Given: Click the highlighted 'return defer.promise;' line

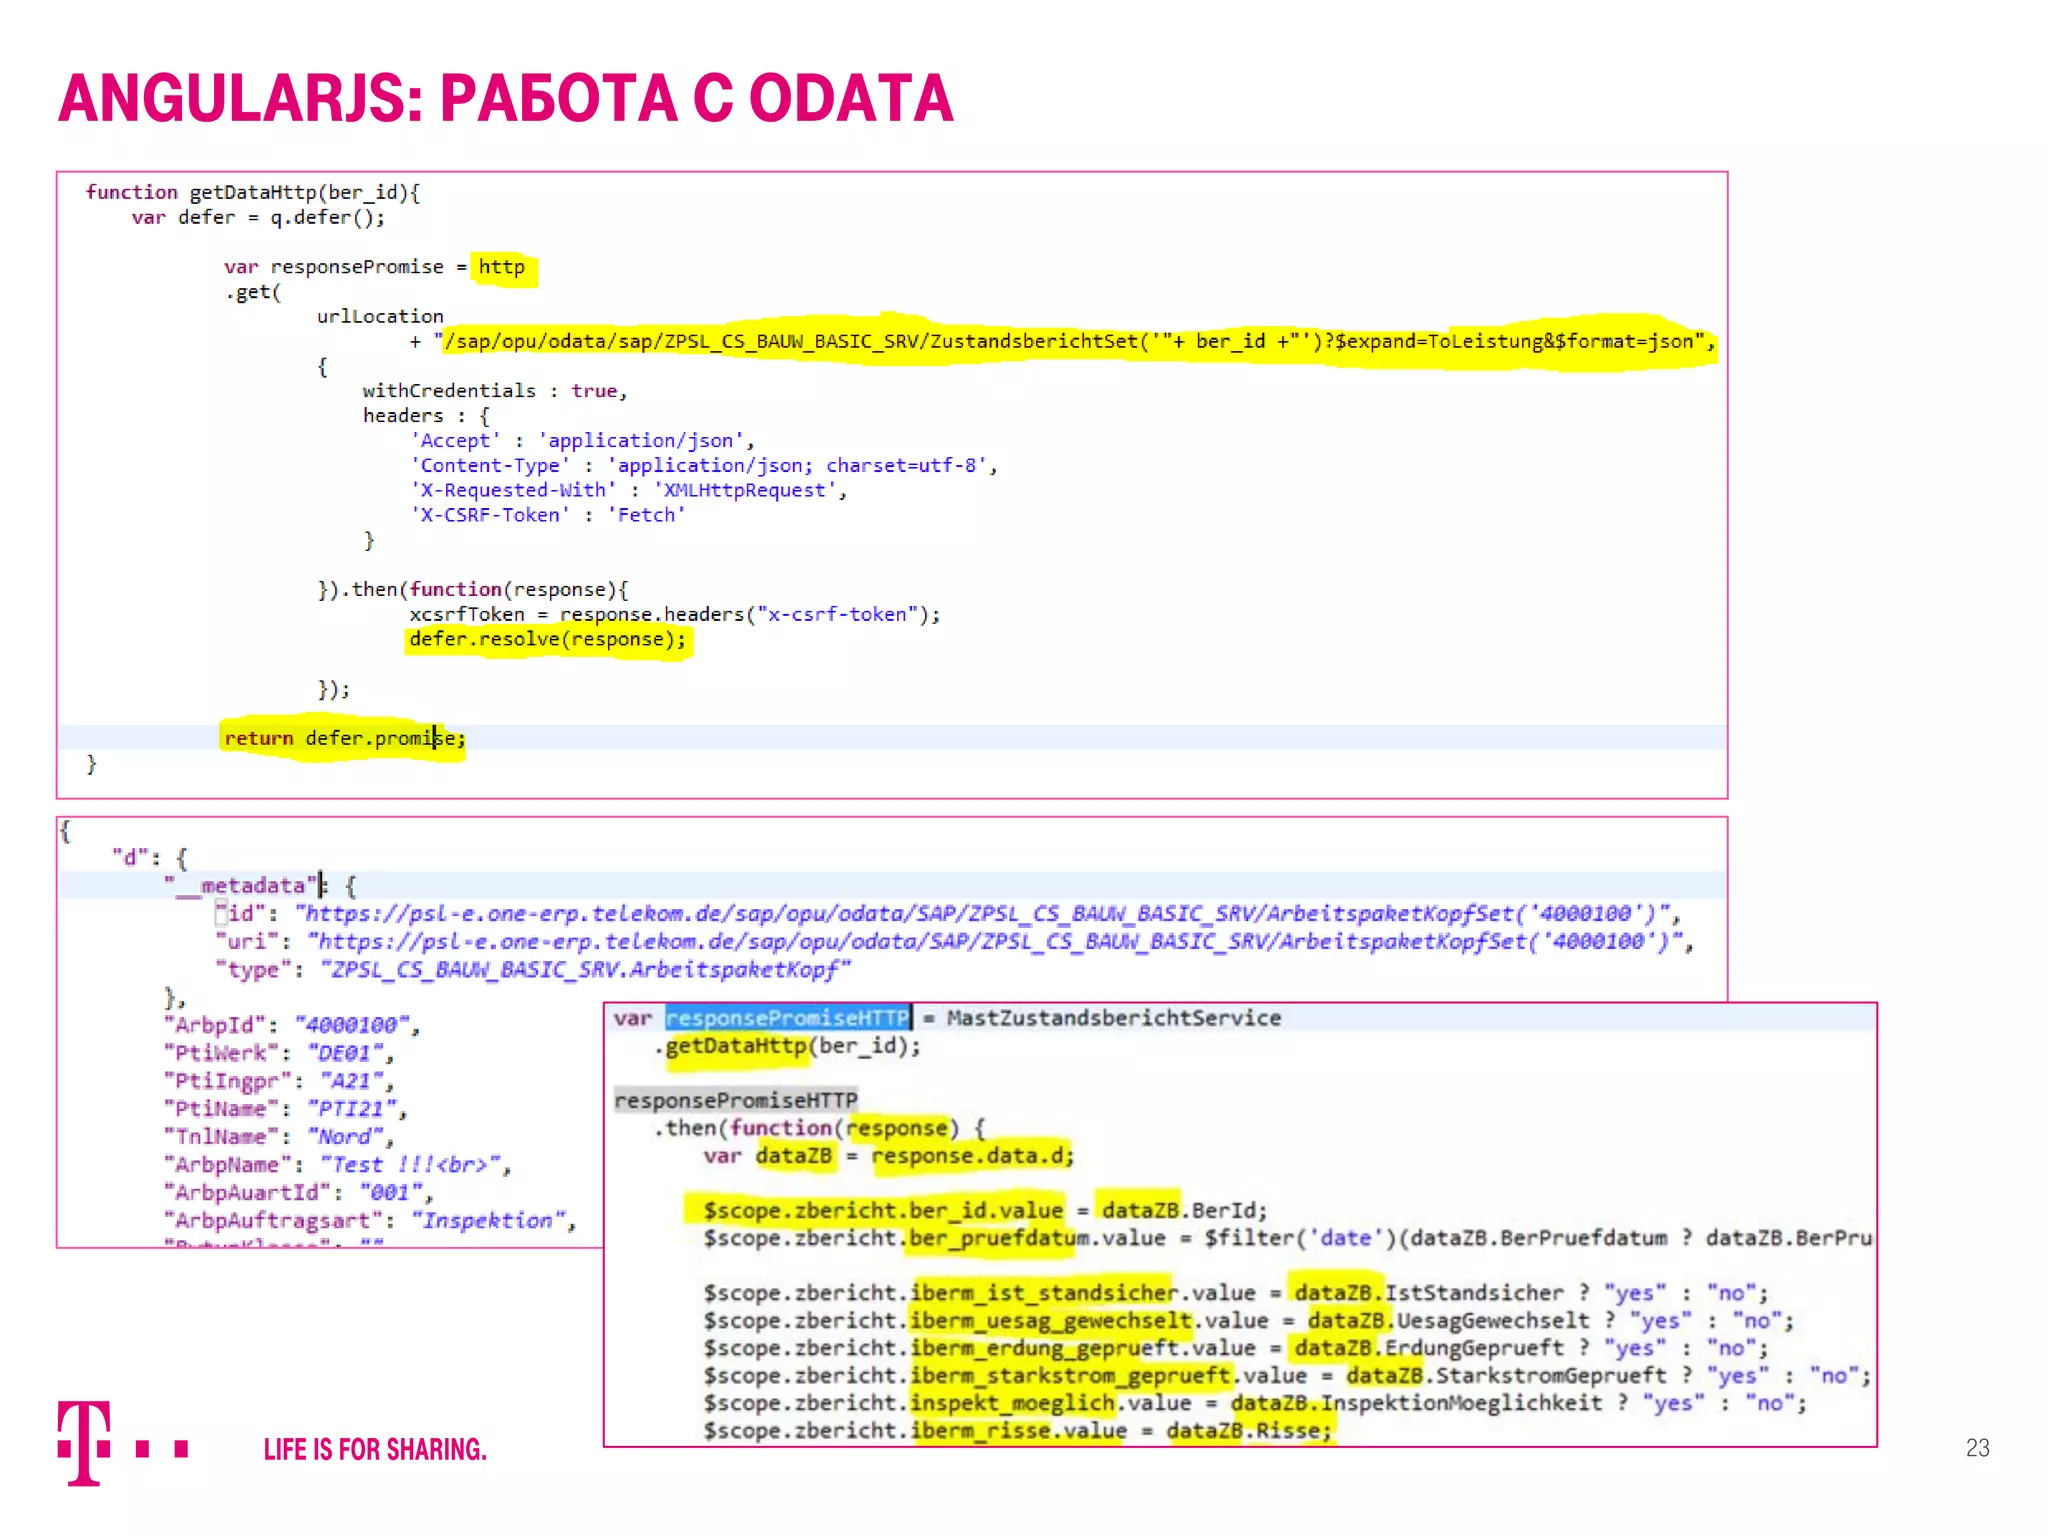Looking at the screenshot, I should tap(345, 738).
